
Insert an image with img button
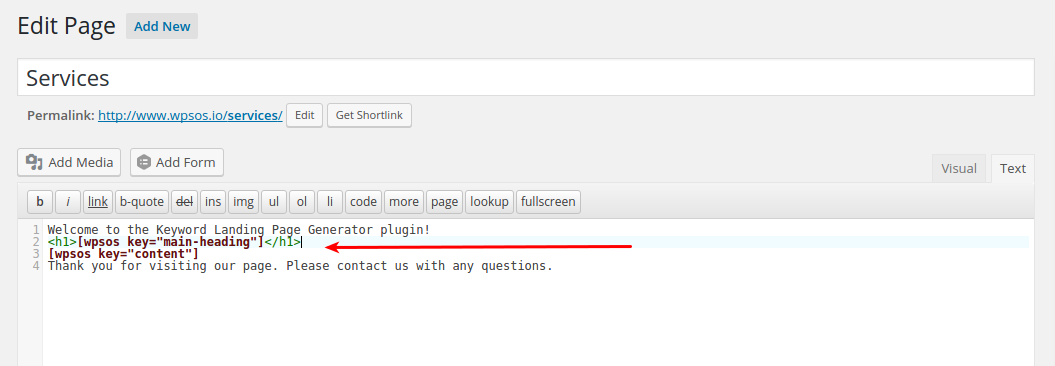tap(244, 201)
